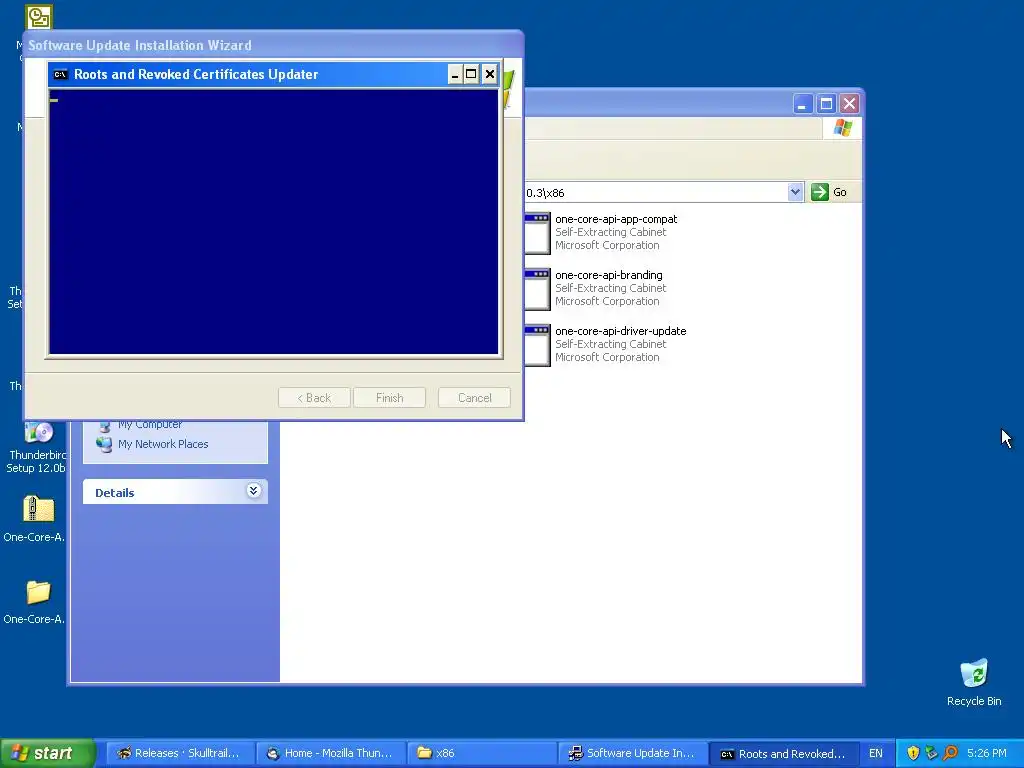
Task: Click the one-core-api-branding file icon
Action: (x=537, y=289)
